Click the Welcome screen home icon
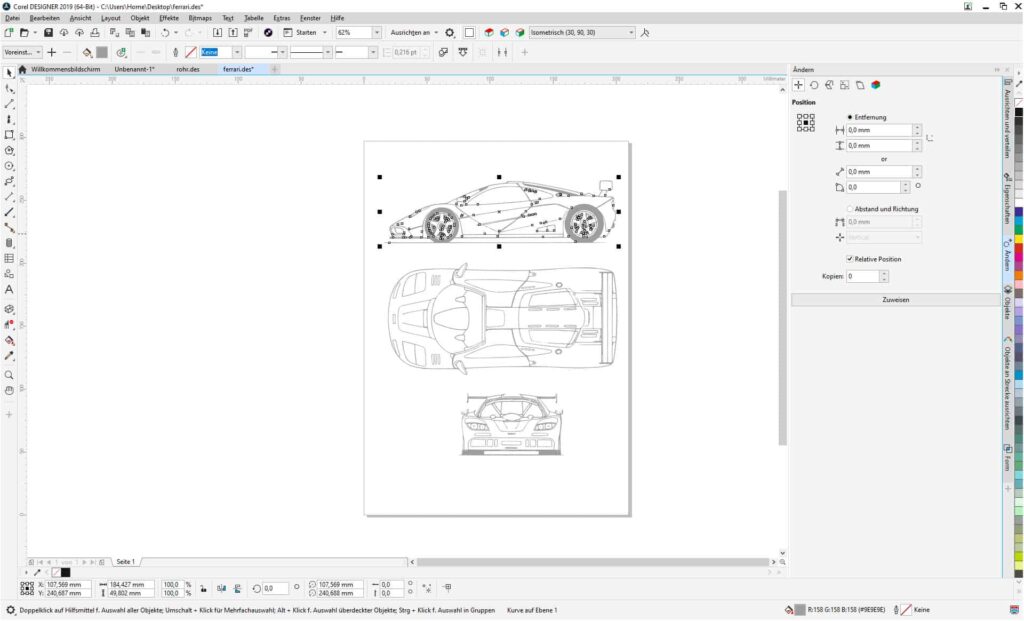The image size is (1024, 621). tap(22, 69)
